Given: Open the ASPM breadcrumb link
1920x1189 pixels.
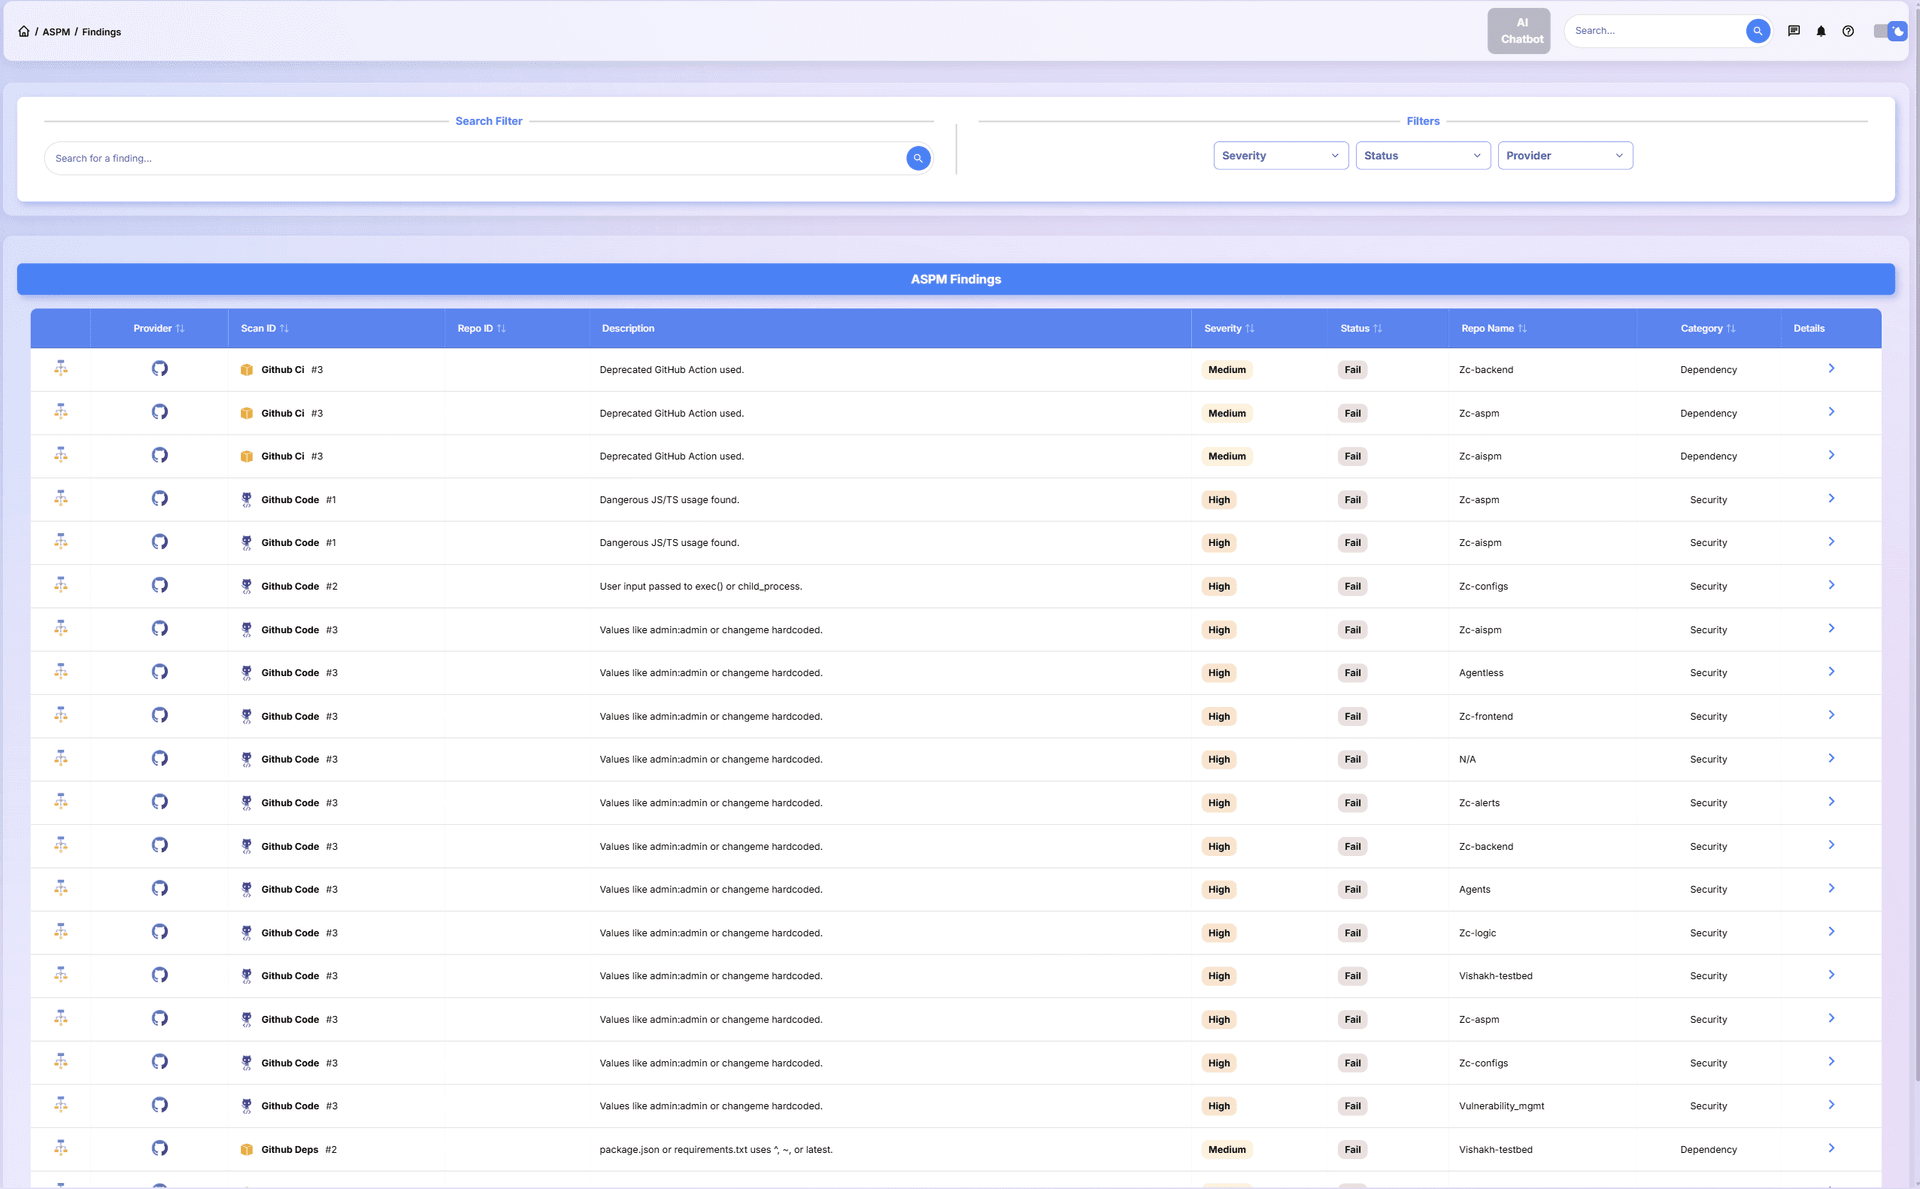Looking at the screenshot, I should [56, 32].
